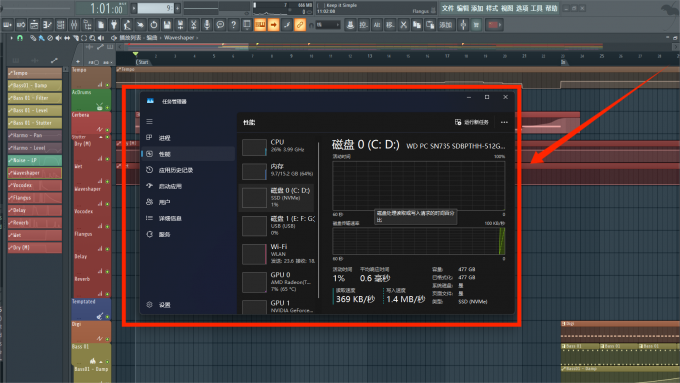Open the 添加 menu in menu bar

pyautogui.click(x=477, y=8)
